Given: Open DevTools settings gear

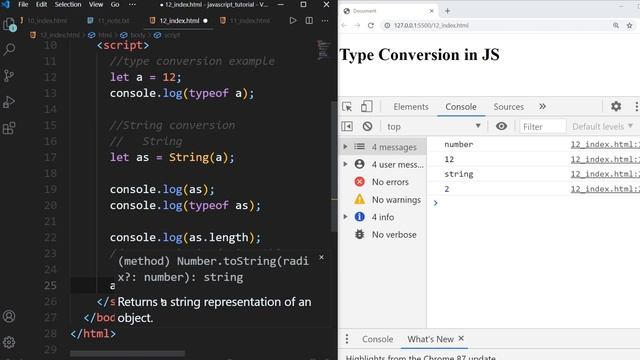Looking at the screenshot, I should point(616,107).
